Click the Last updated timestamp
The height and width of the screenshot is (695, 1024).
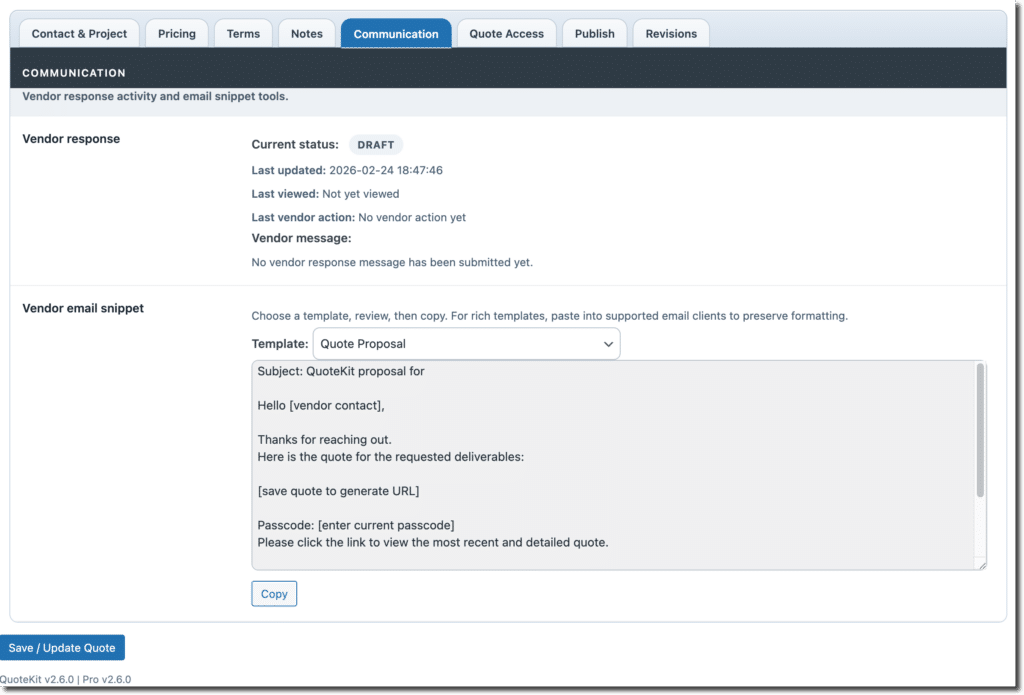tap(386, 170)
